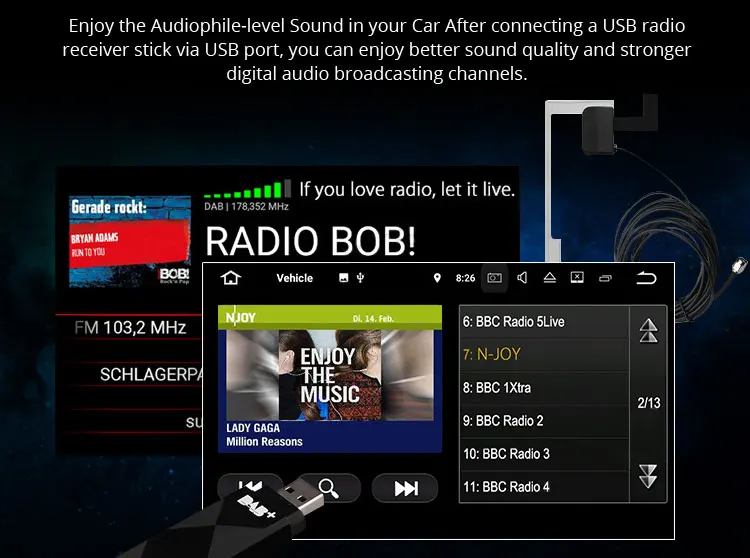Select station 9: BBC Radio 2
The height and width of the screenshot is (558, 750).
pos(544,421)
